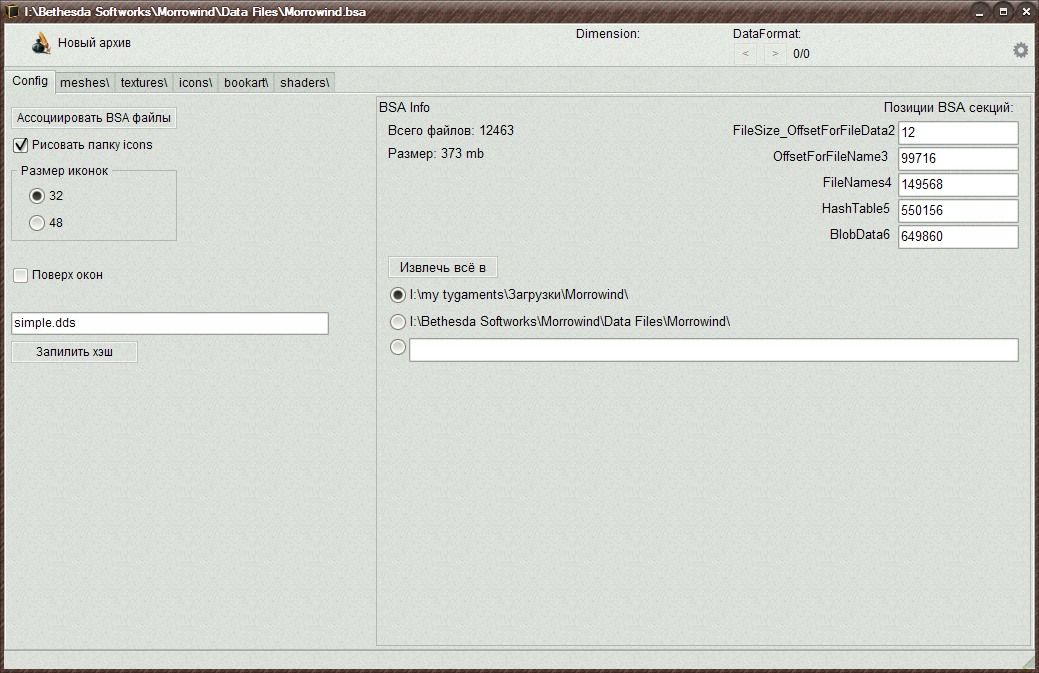Click the BlobData6 field showing 649860
This screenshot has height=673, width=1039.
coord(958,236)
